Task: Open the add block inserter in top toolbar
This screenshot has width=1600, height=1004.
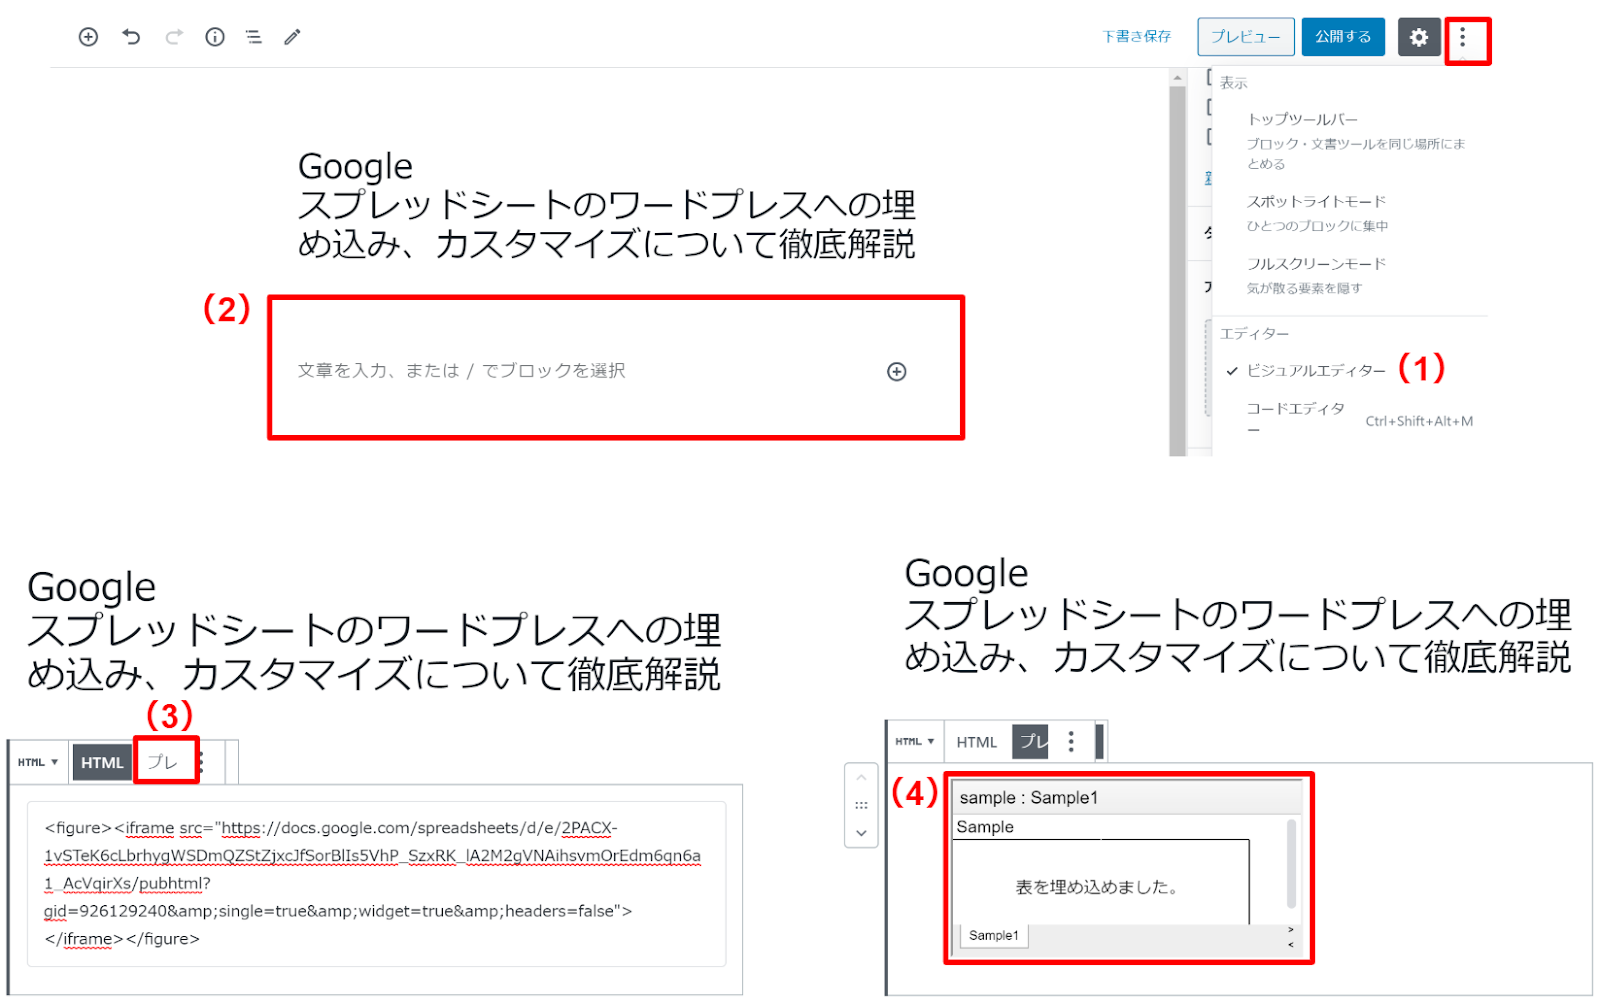Action: pos(88,37)
